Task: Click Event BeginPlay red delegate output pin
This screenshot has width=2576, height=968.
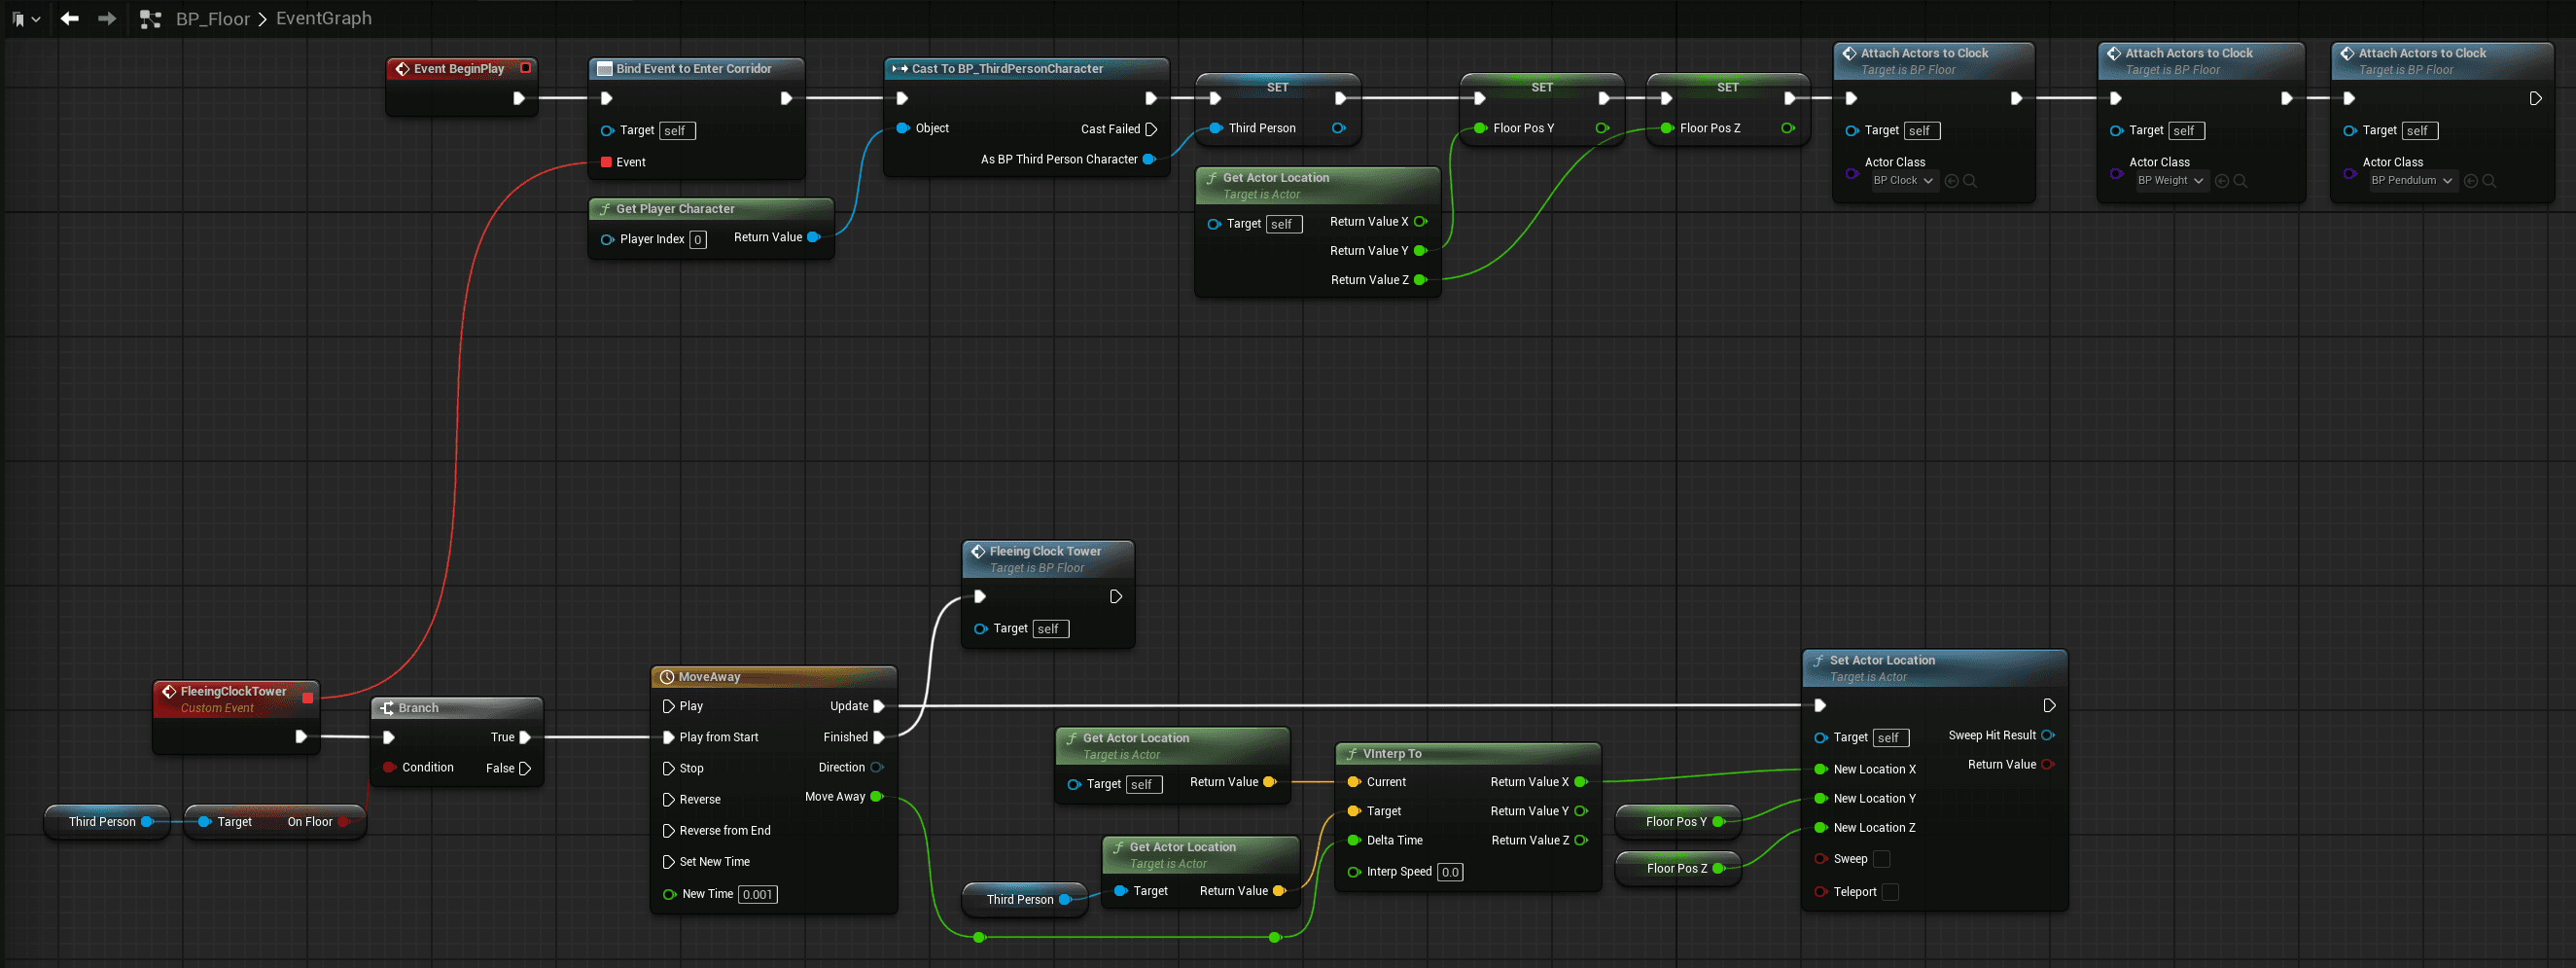Action: tap(525, 68)
